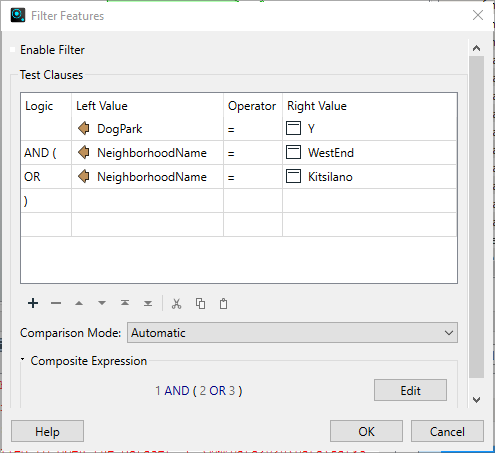Move selected clause up one row
Image resolution: width=495 pixels, height=453 pixels.
coord(79,303)
